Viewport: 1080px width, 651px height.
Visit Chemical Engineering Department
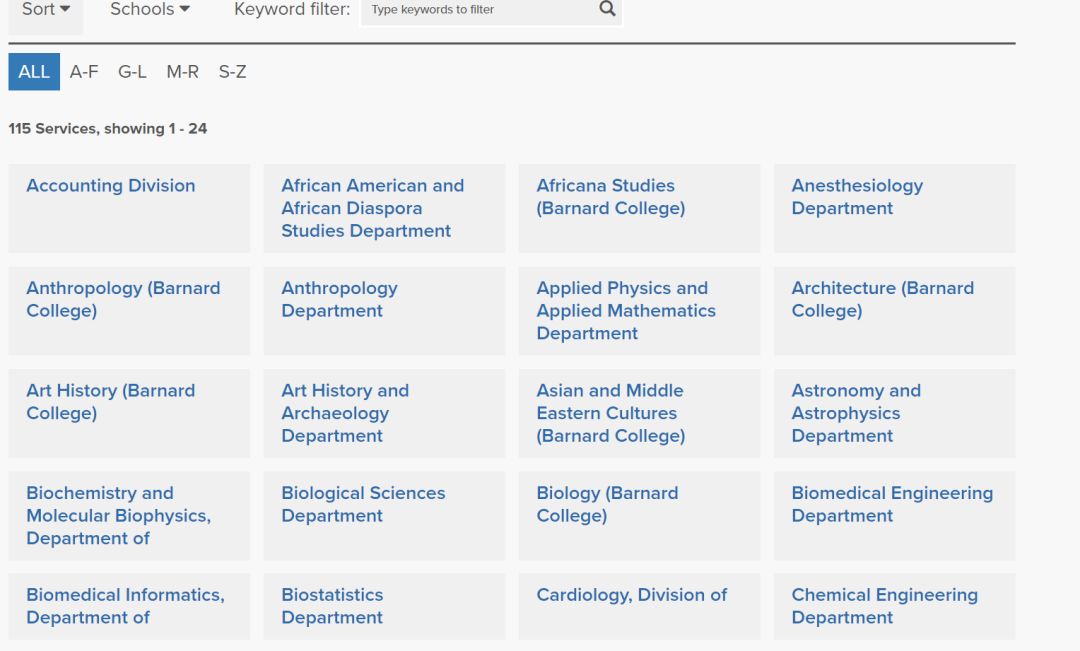click(884, 606)
